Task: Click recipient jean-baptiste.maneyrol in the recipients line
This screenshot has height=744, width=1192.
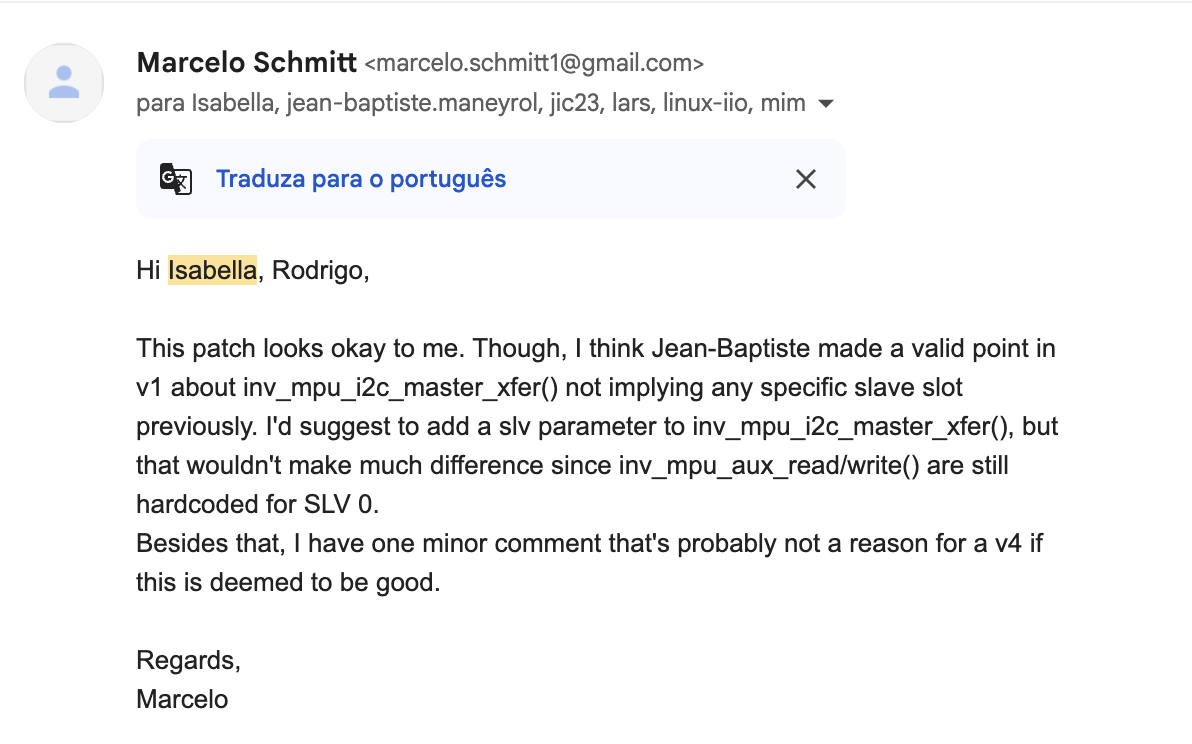Action: tap(414, 103)
